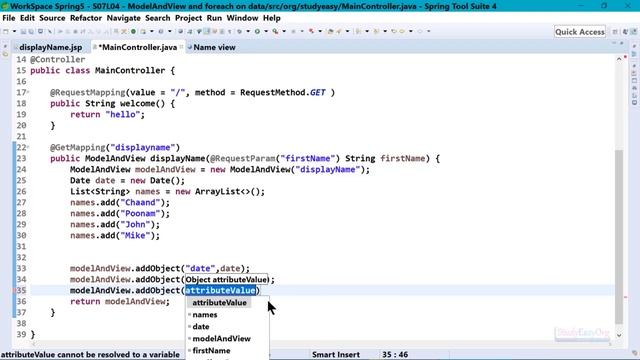Click the Open Perspective icon beside Quick Access
The height and width of the screenshot is (360, 640).
coord(615,32)
